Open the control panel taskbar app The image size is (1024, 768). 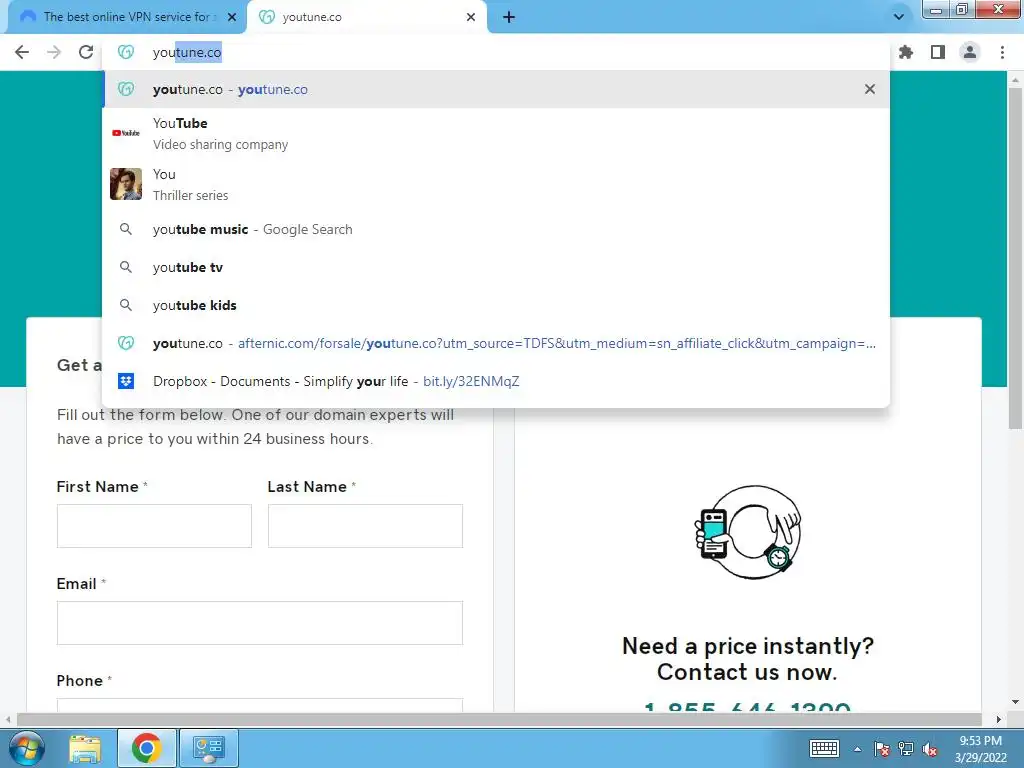pyautogui.click(x=208, y=748)
